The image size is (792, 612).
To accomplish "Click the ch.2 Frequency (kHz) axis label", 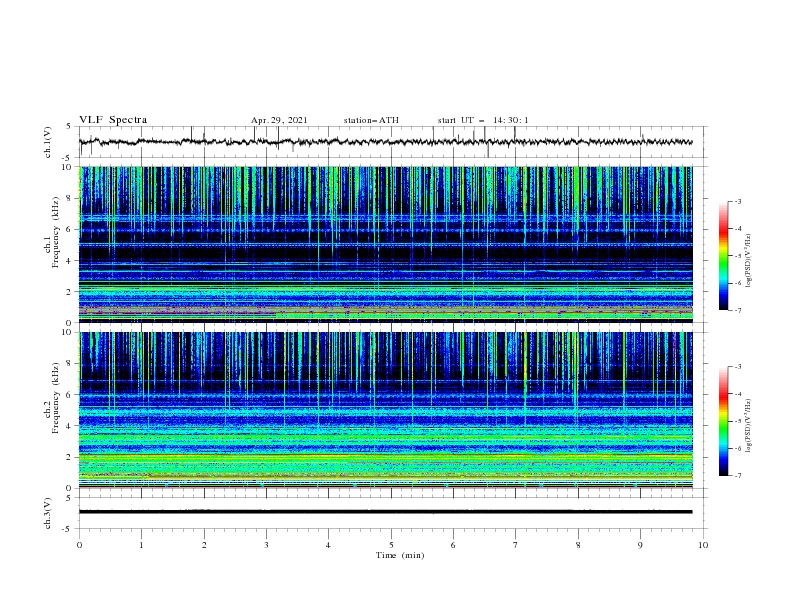I will (x=52, y=398).
